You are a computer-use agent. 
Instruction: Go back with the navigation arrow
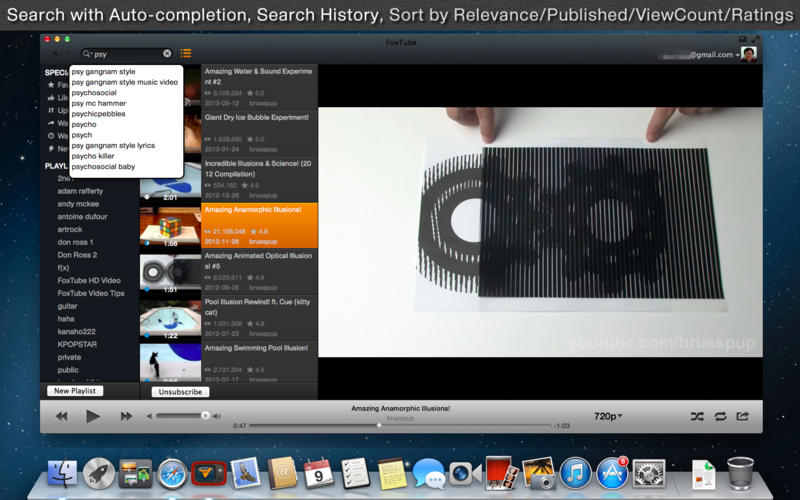pyautogui.click(x=55, y=54)
